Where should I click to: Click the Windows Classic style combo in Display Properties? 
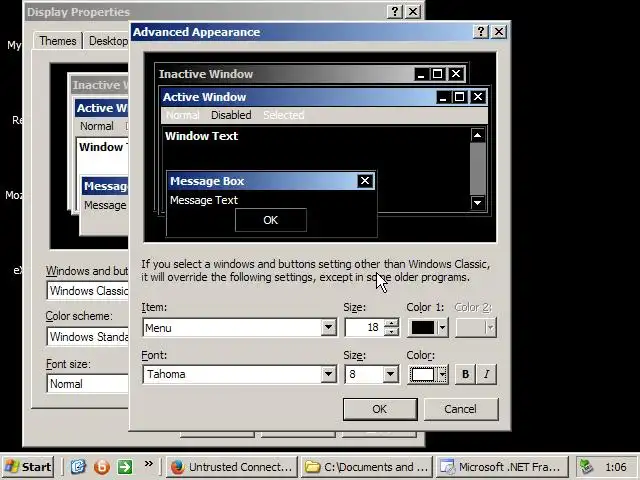click(88, 291)
